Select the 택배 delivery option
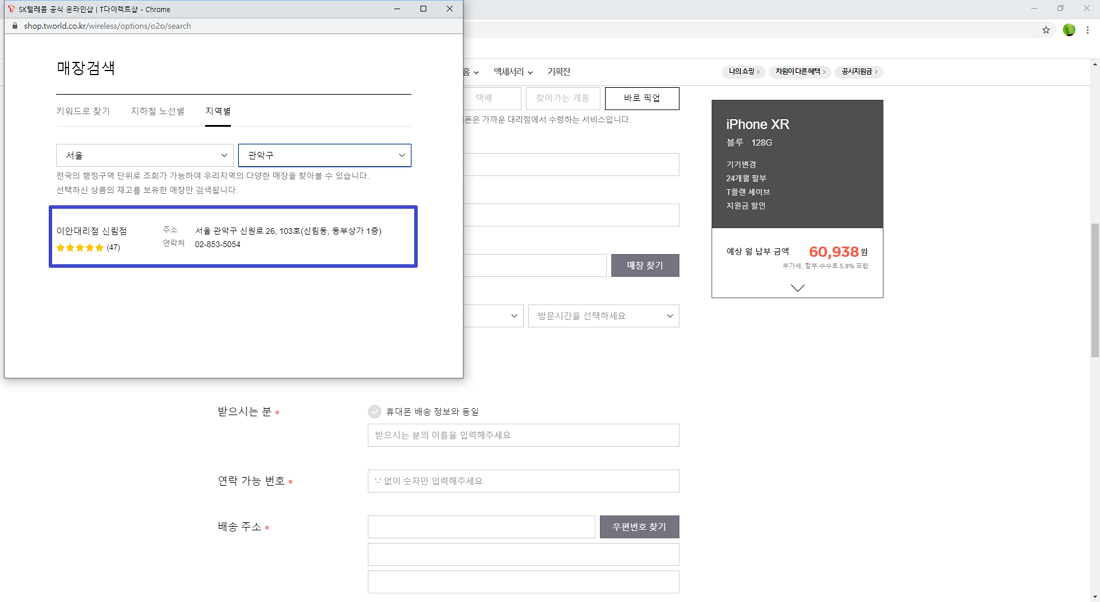 click(492, 98)
